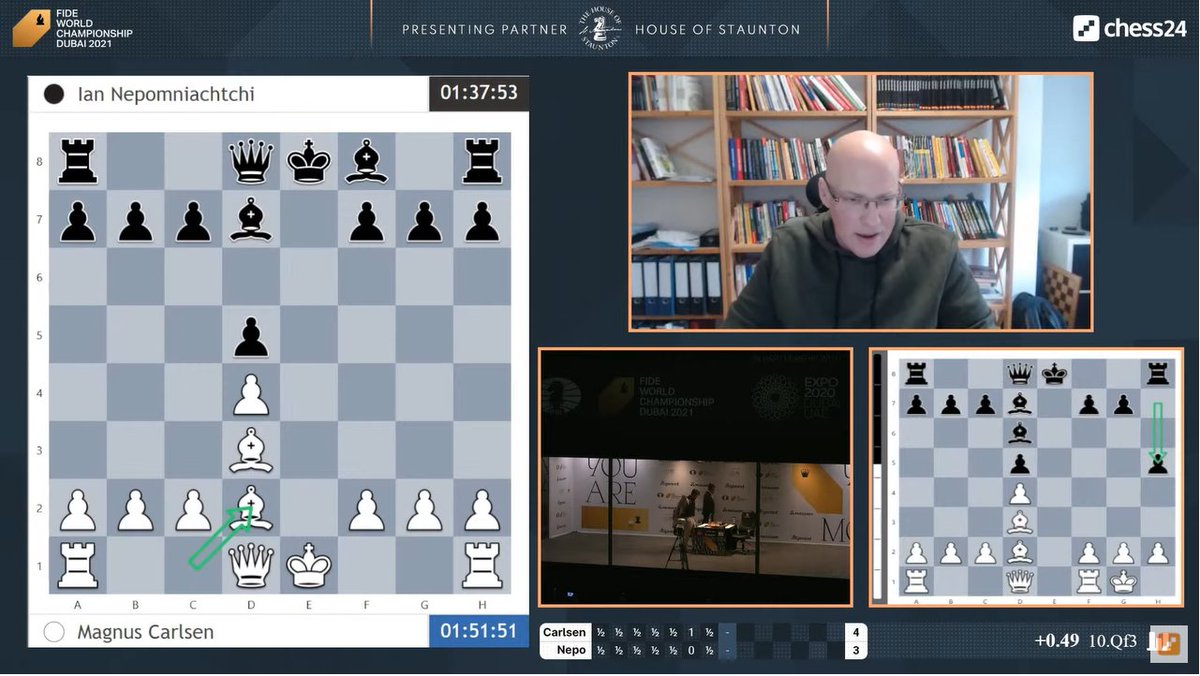
Task: Click the black color dot beside Ian Nepomniachtchi
Action: (54, 95)
